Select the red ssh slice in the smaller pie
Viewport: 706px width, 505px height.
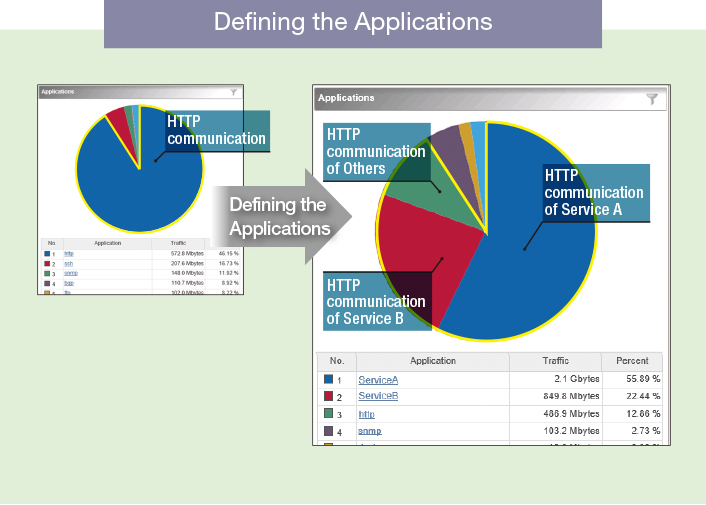point(122,124)
